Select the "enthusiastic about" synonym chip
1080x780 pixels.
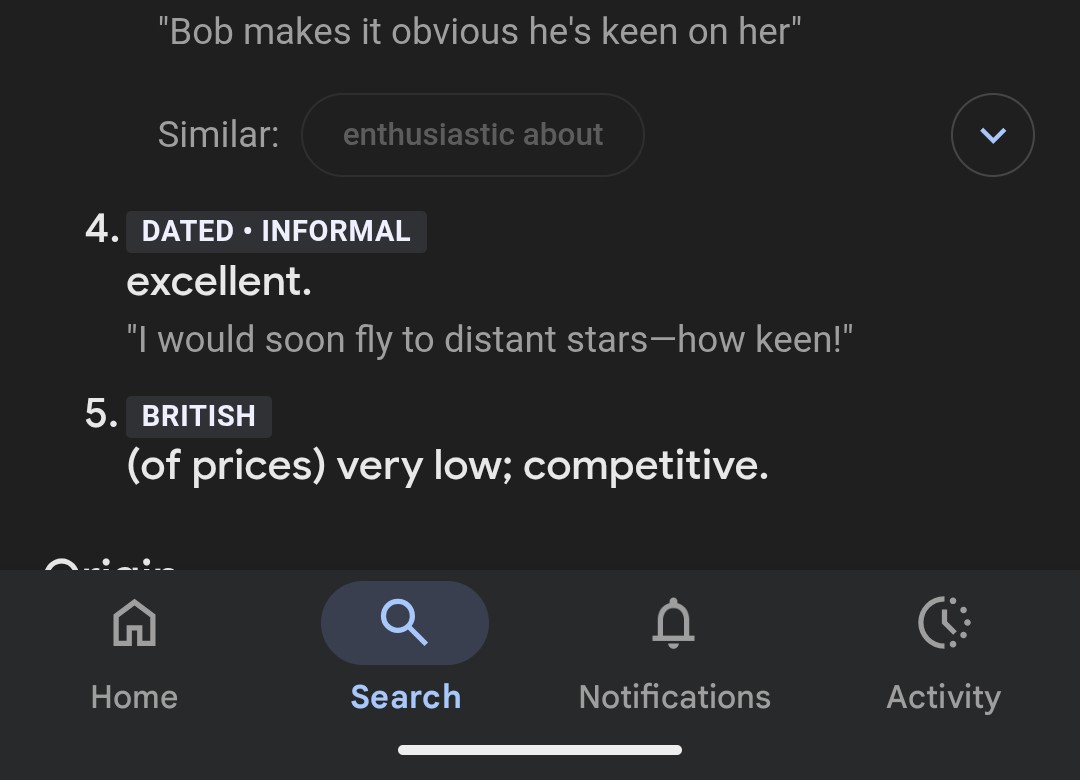tap(473, 135)
